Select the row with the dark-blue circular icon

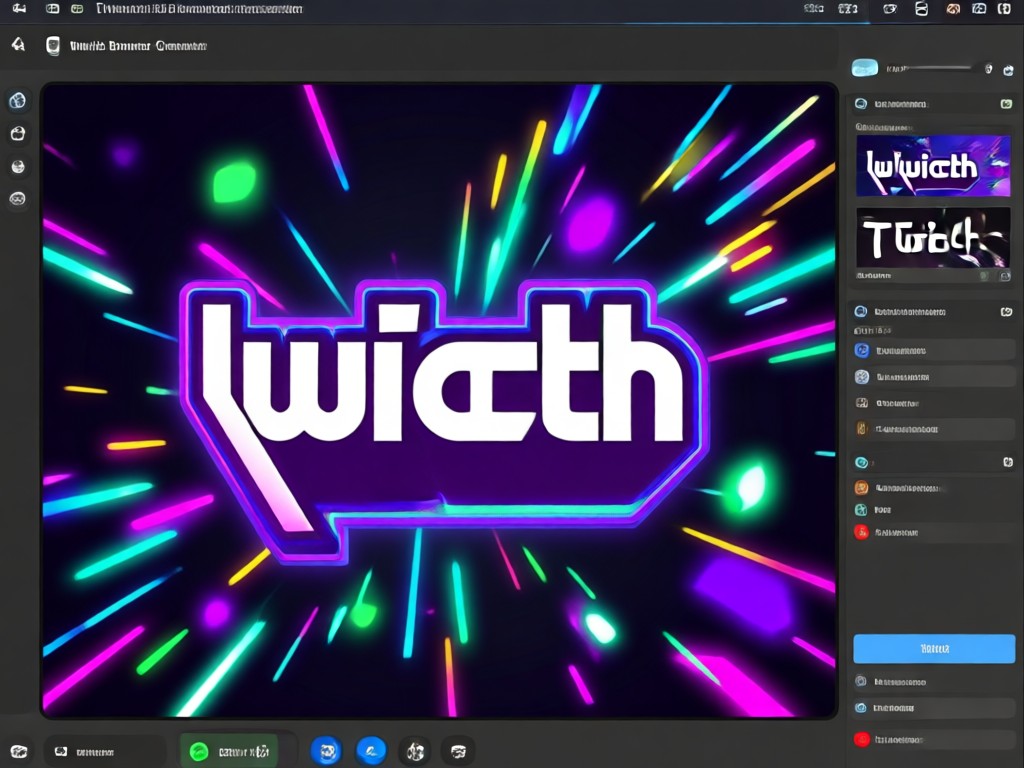[934, 351]
